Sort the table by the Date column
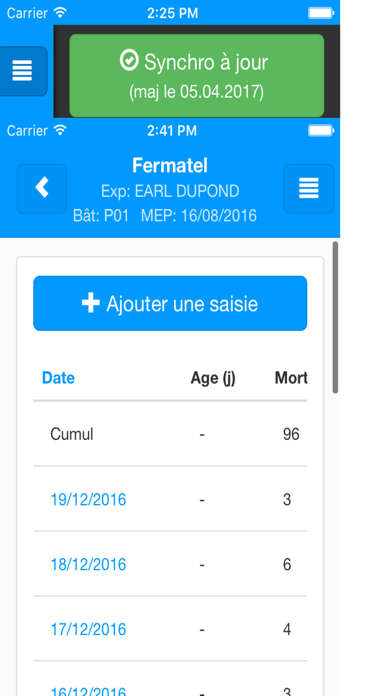Image resolution: width=392 pixels, height=696 pixels. point(58,378)
